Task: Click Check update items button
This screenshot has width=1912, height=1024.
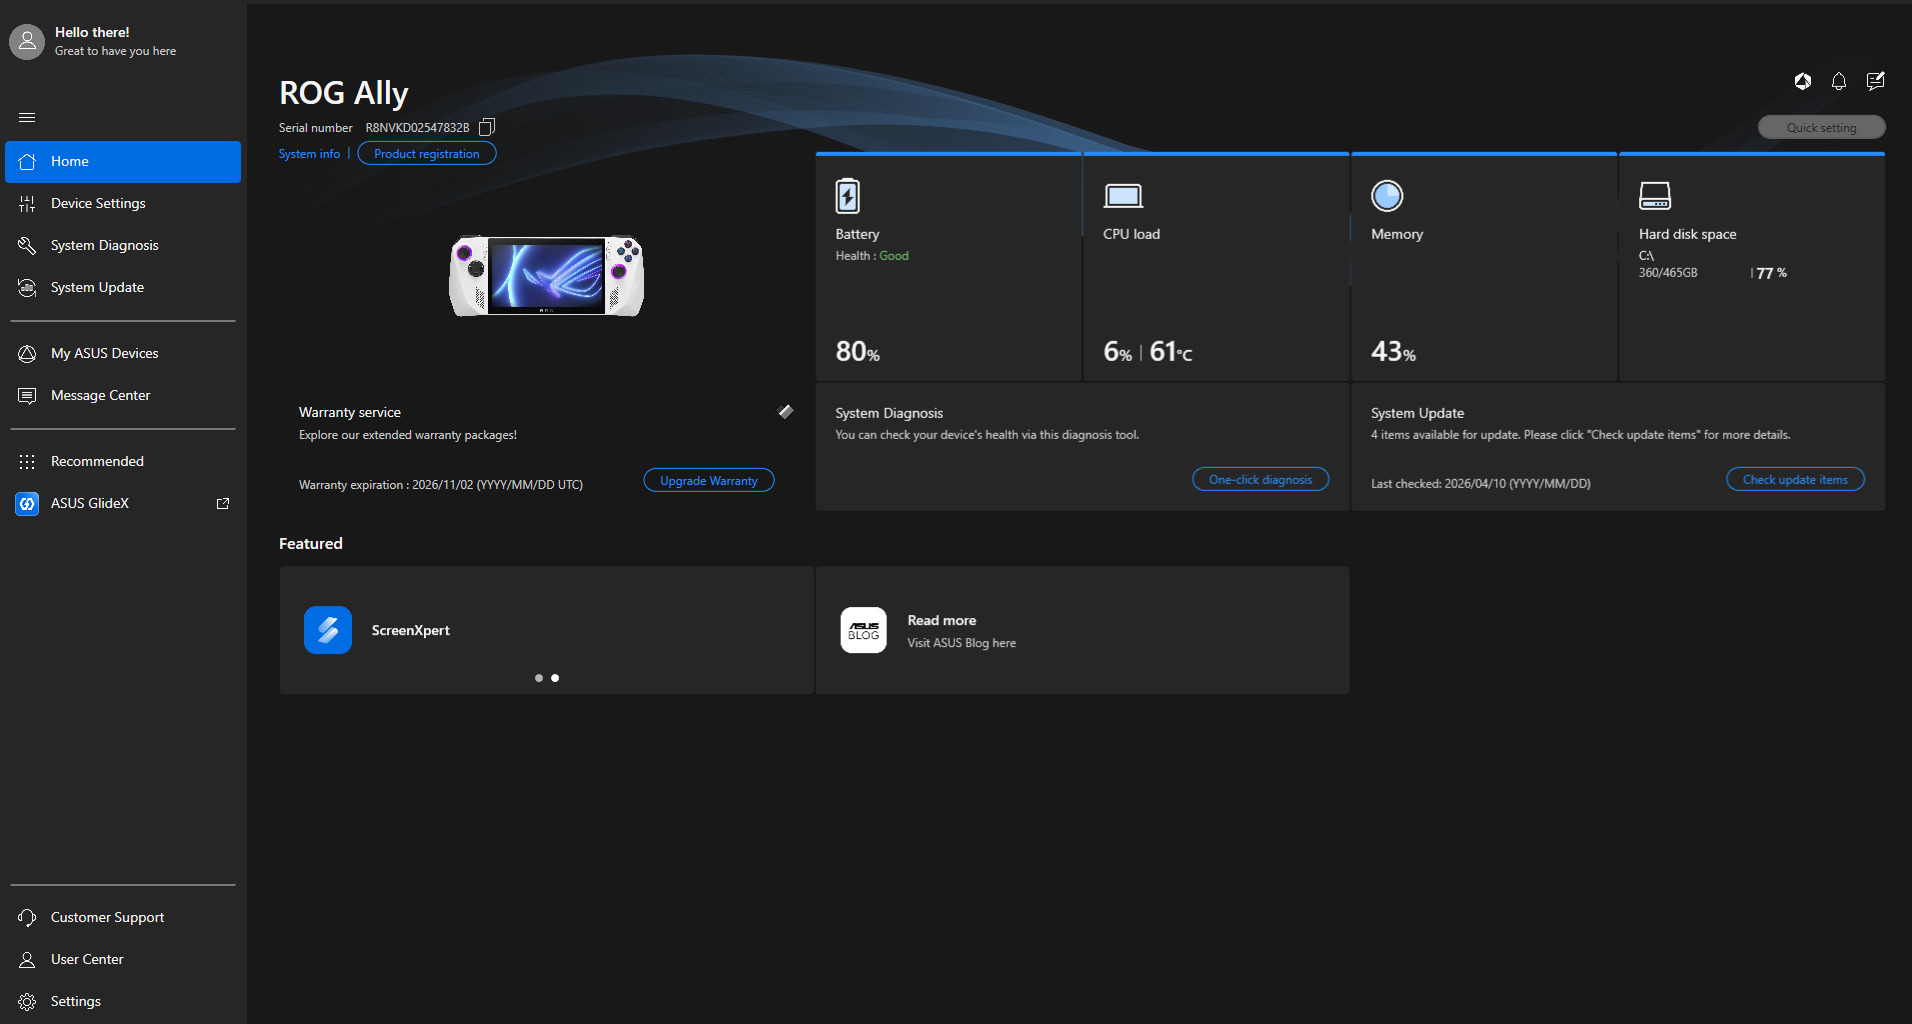Action: [x=1795, y=480]
